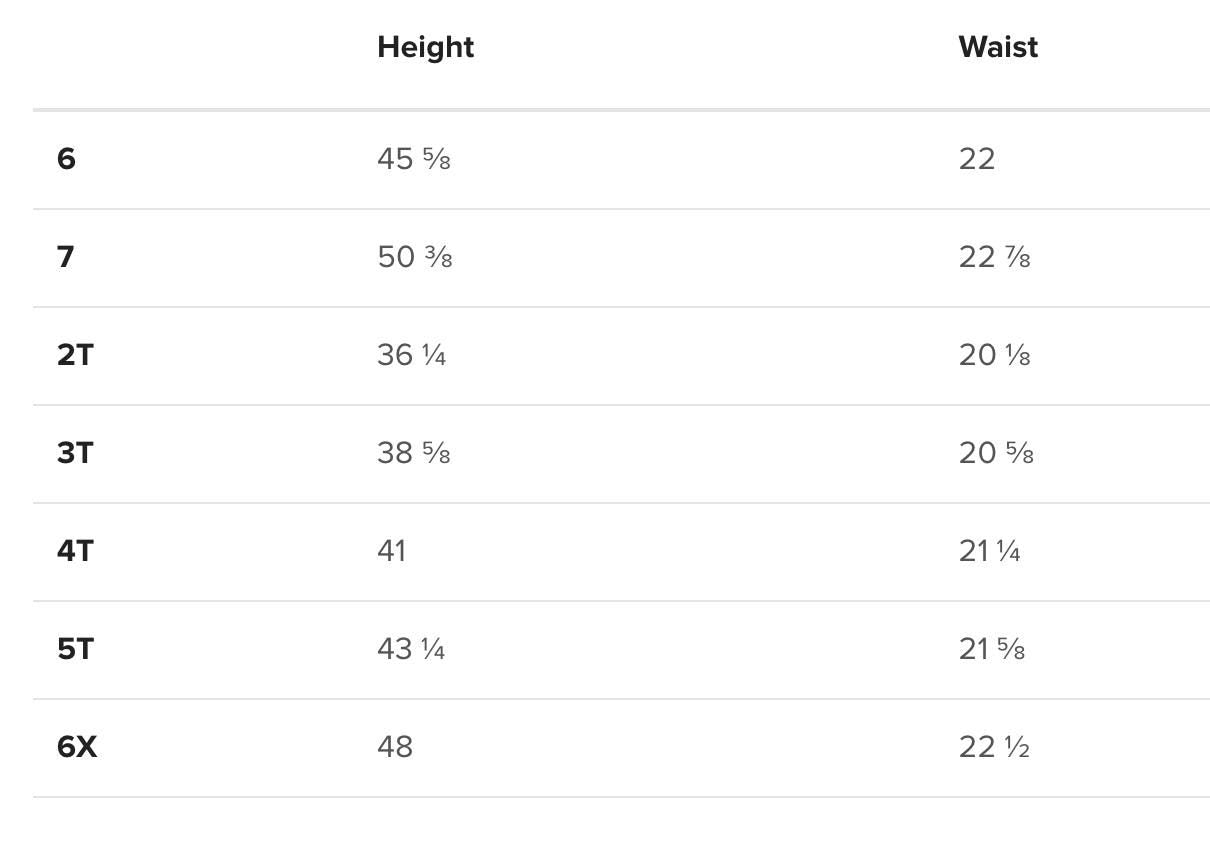This screenshot has width=1210, height=860.
Task: Click the height value 45 ⅝
Action: pos(413,159)
